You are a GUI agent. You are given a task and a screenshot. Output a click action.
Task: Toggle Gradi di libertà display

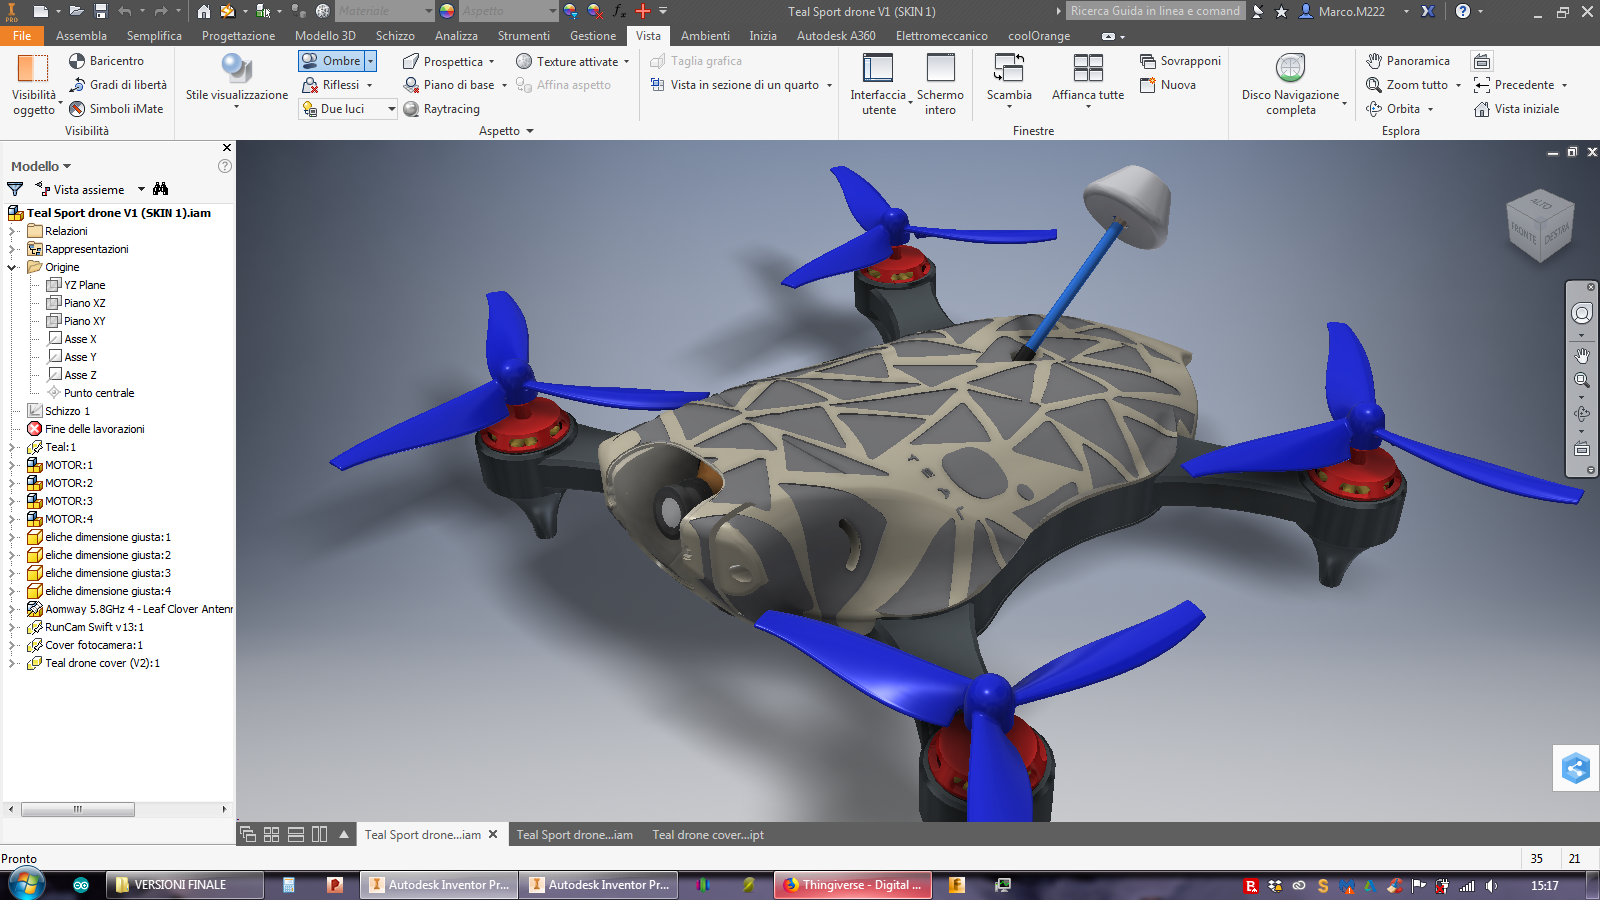(x=117, y=85)
